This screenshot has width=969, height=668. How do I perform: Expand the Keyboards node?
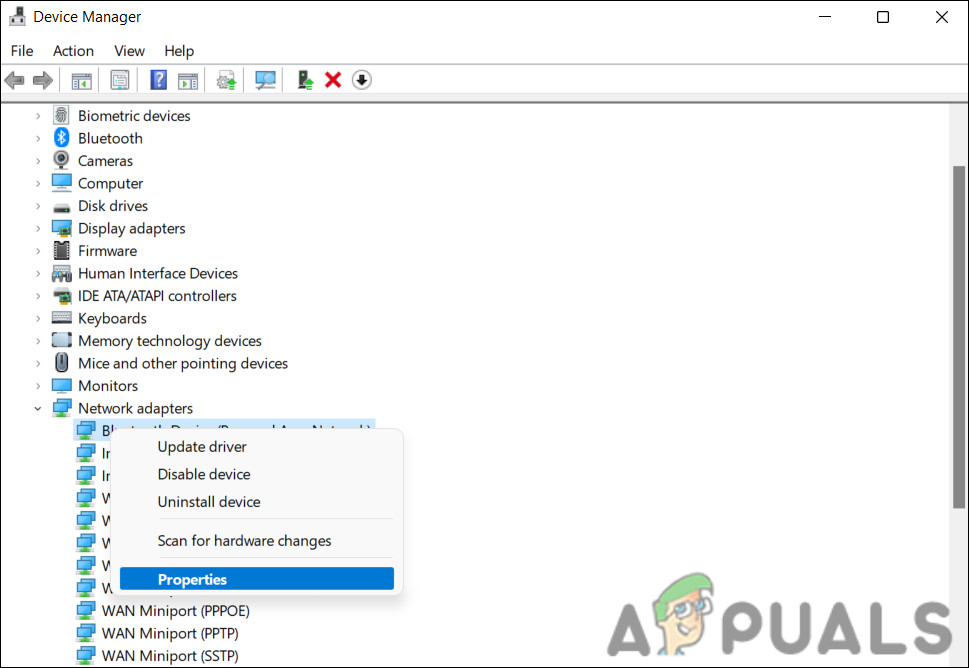coord(38,318)
